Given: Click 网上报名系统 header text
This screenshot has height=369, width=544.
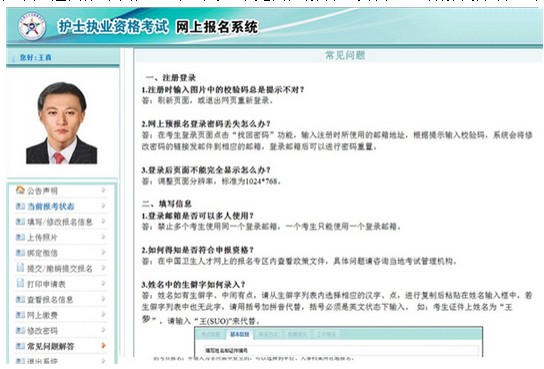Looking at the screenshot, I should 217,27.
